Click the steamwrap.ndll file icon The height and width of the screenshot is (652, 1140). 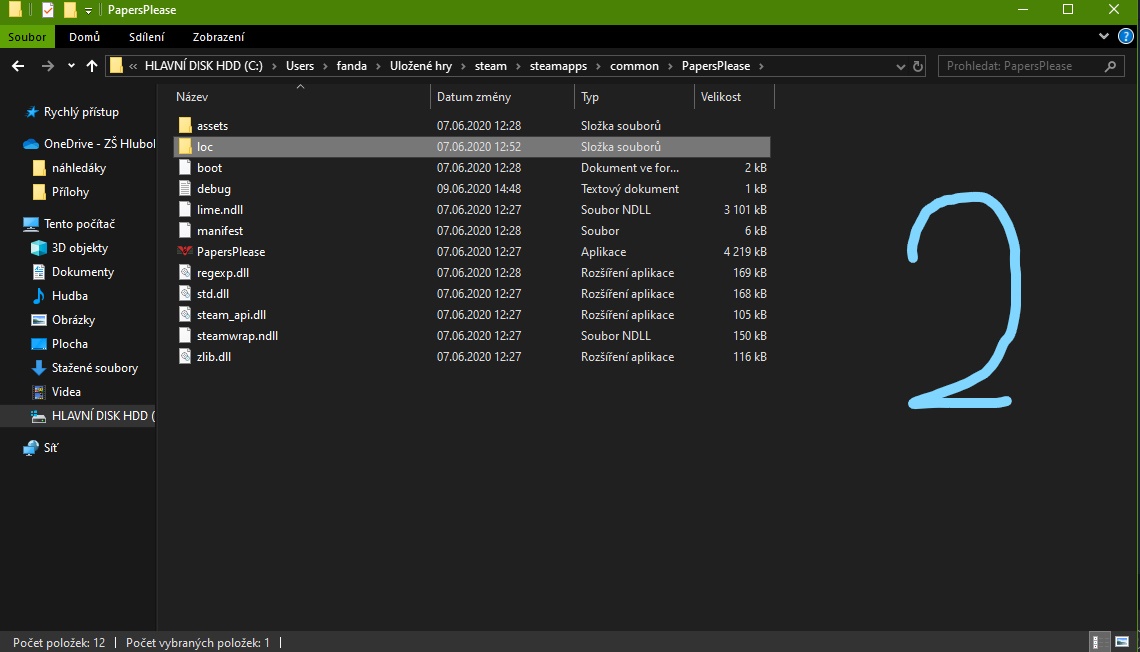185,336
